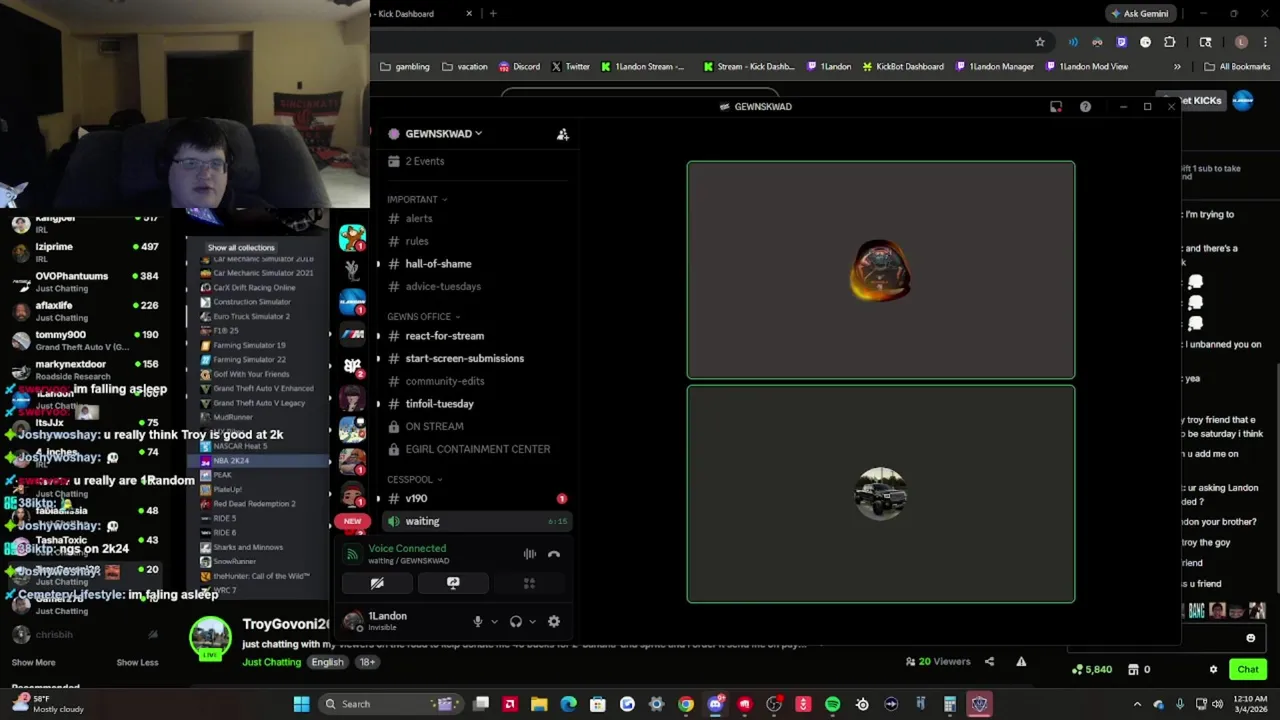Open 1Landon Manager bookmark

[994, 67]
